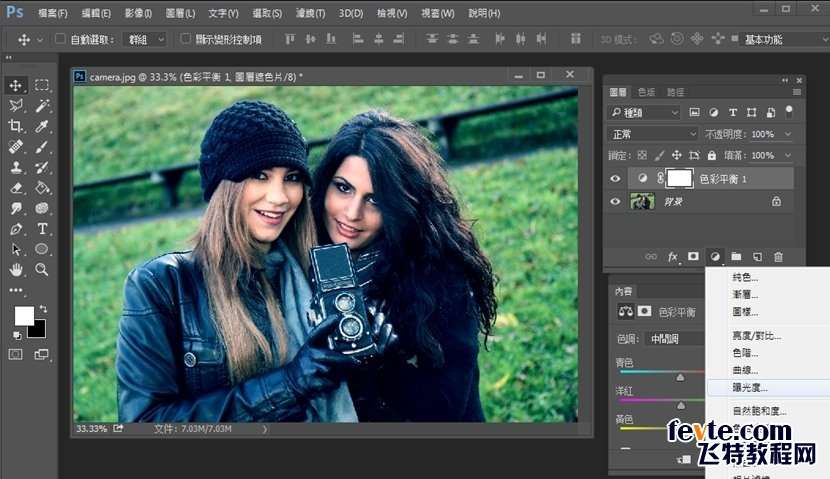Click the delete layer trash icon
The width and height of the screenshot is (830, 479).
click(x=778, y=257)
